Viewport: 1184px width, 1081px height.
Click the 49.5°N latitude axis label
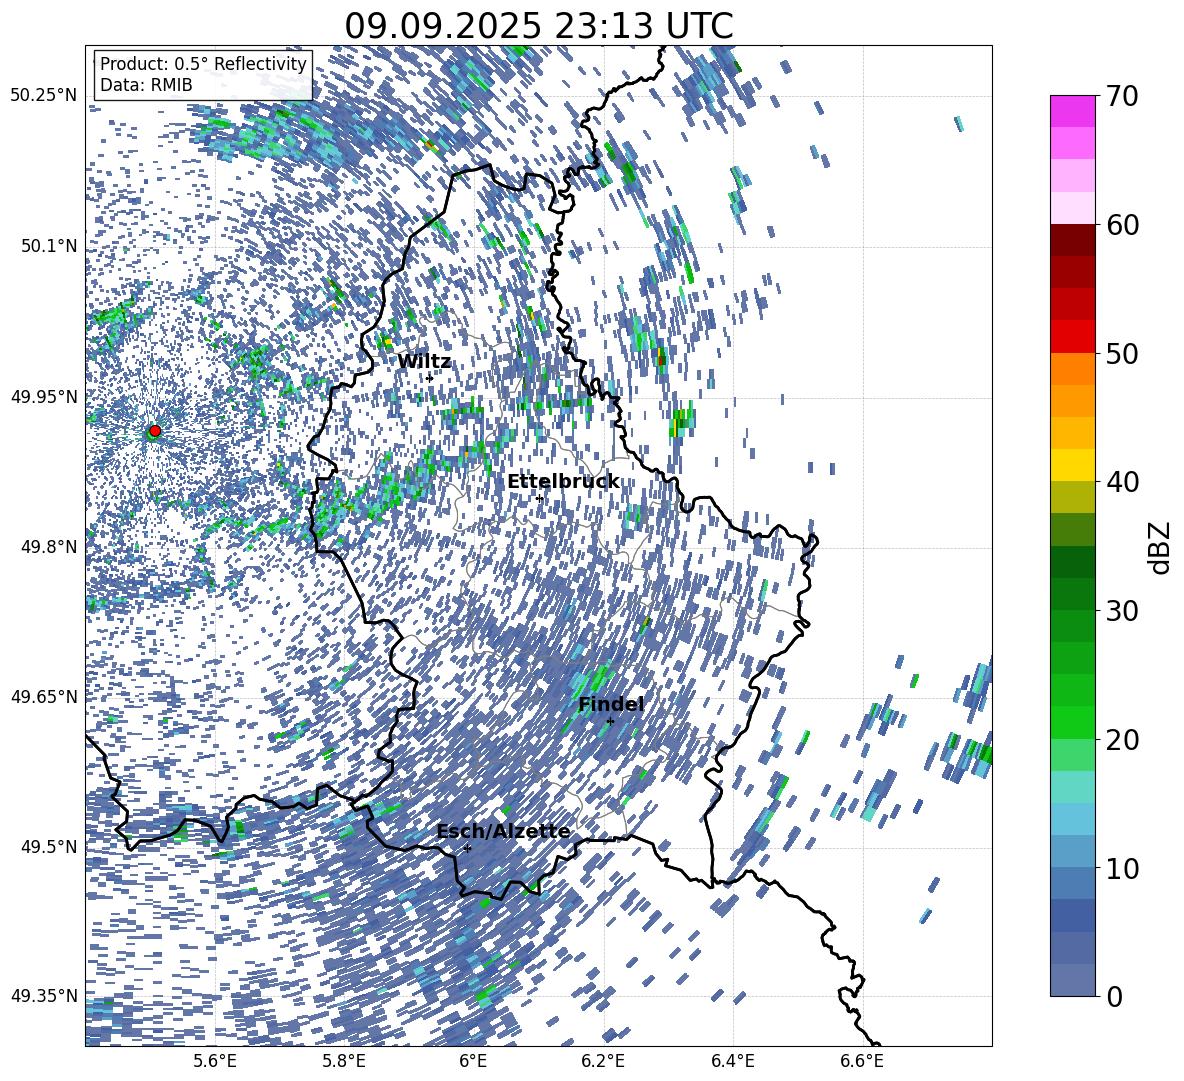47,847
